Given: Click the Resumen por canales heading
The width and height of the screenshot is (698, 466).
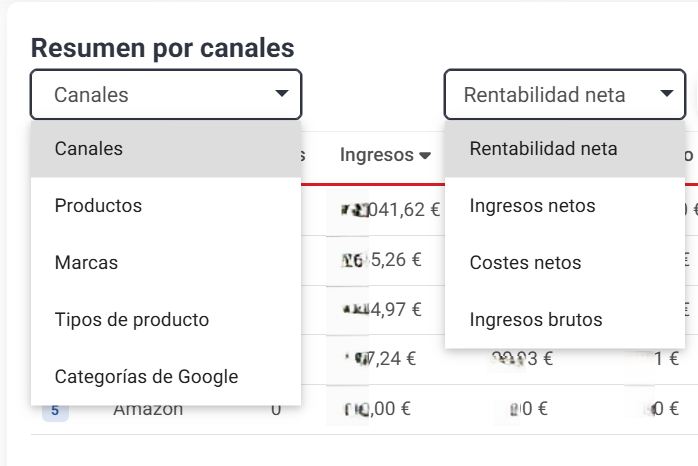Looking at the screenshot, I should [162, 48].
